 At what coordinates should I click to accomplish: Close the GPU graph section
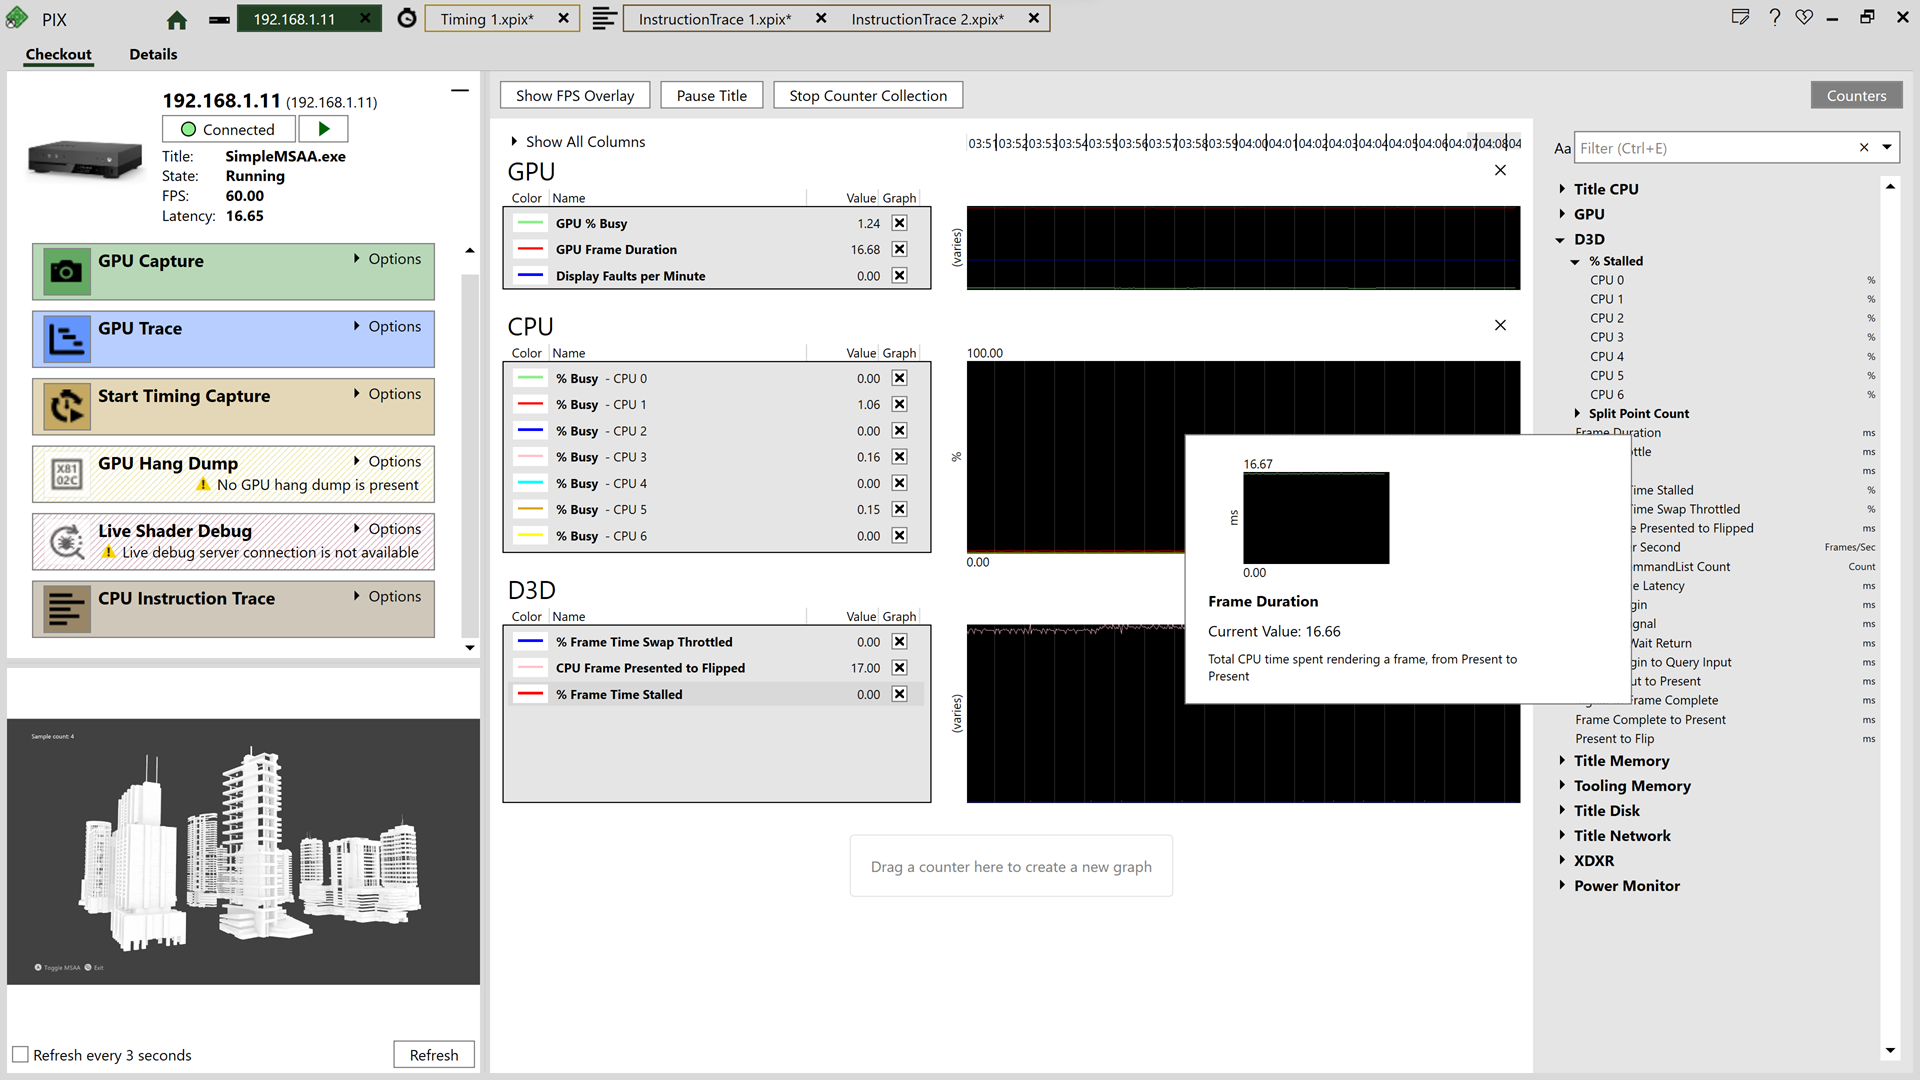1500,170
